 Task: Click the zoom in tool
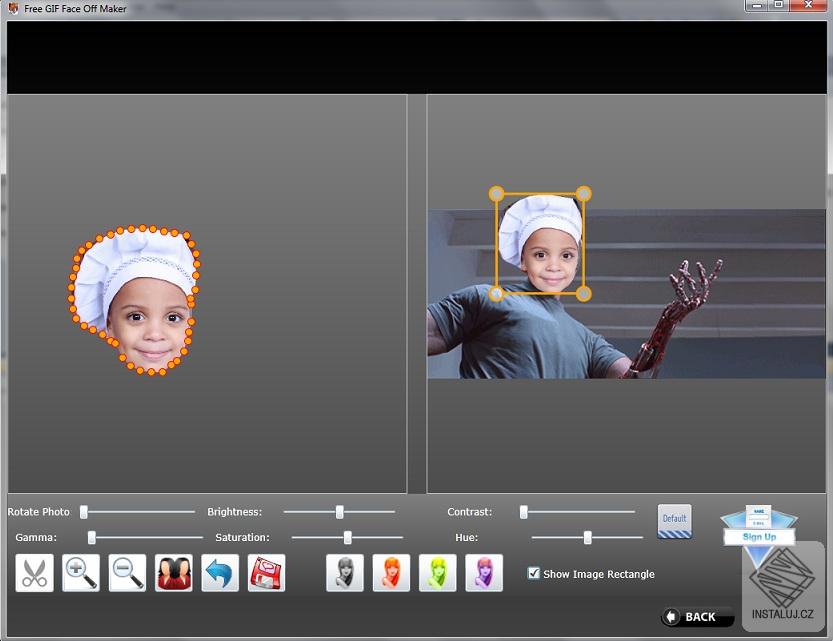pyautogui.click(x=80, y=572)
